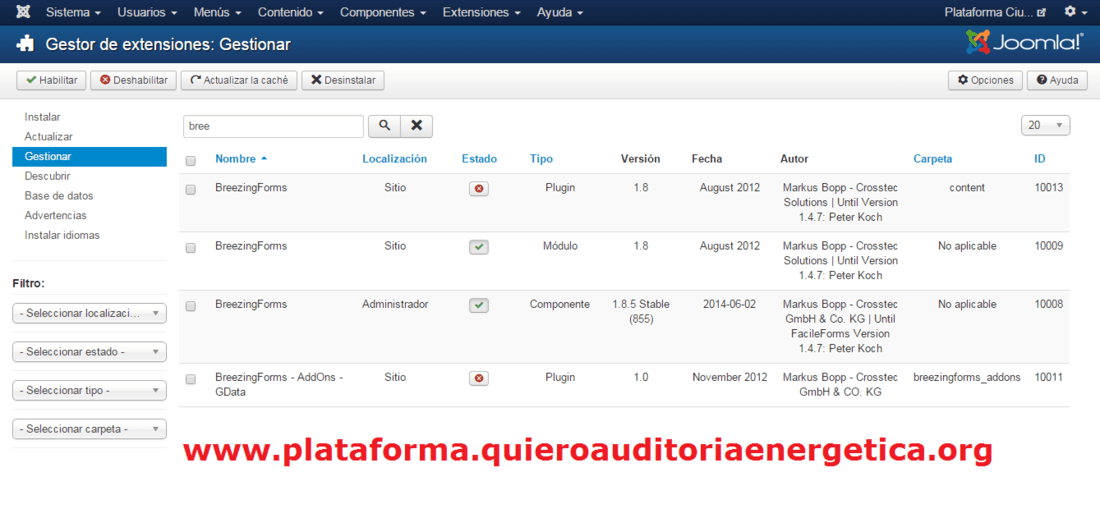Check the BreezingForms Módulo row ID 10009
This screenshot has width=1100, height=518.
tap(191, 248)
